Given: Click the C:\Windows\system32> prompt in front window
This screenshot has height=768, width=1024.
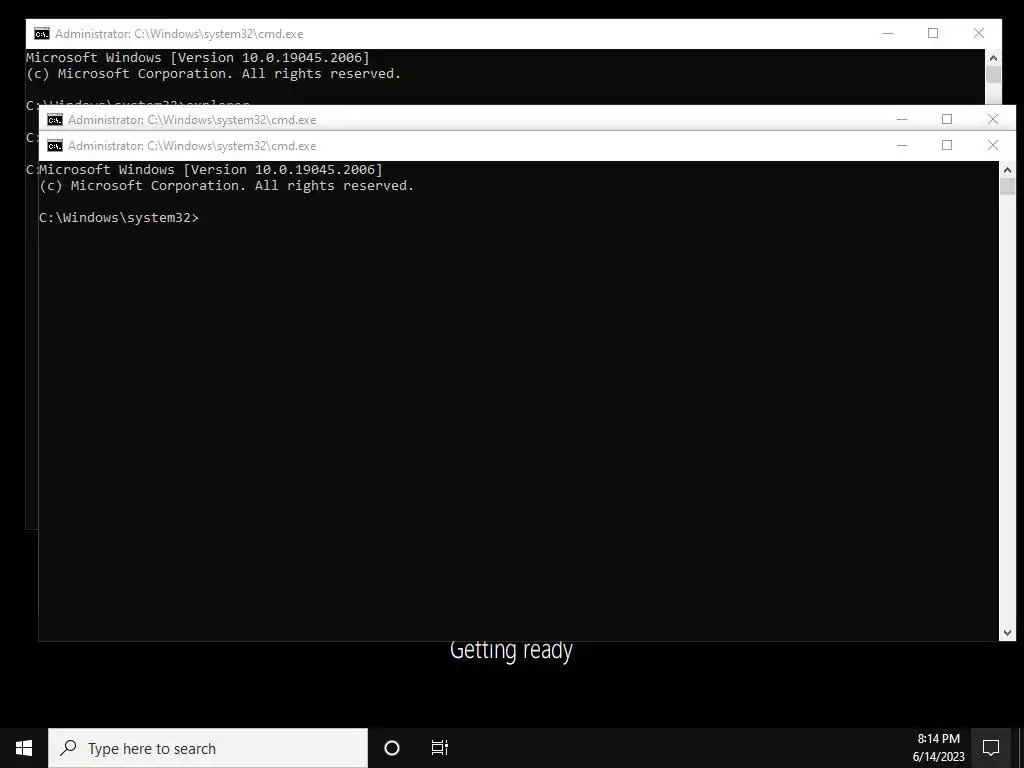Looking at the screenshot, I should pos(119,217).
